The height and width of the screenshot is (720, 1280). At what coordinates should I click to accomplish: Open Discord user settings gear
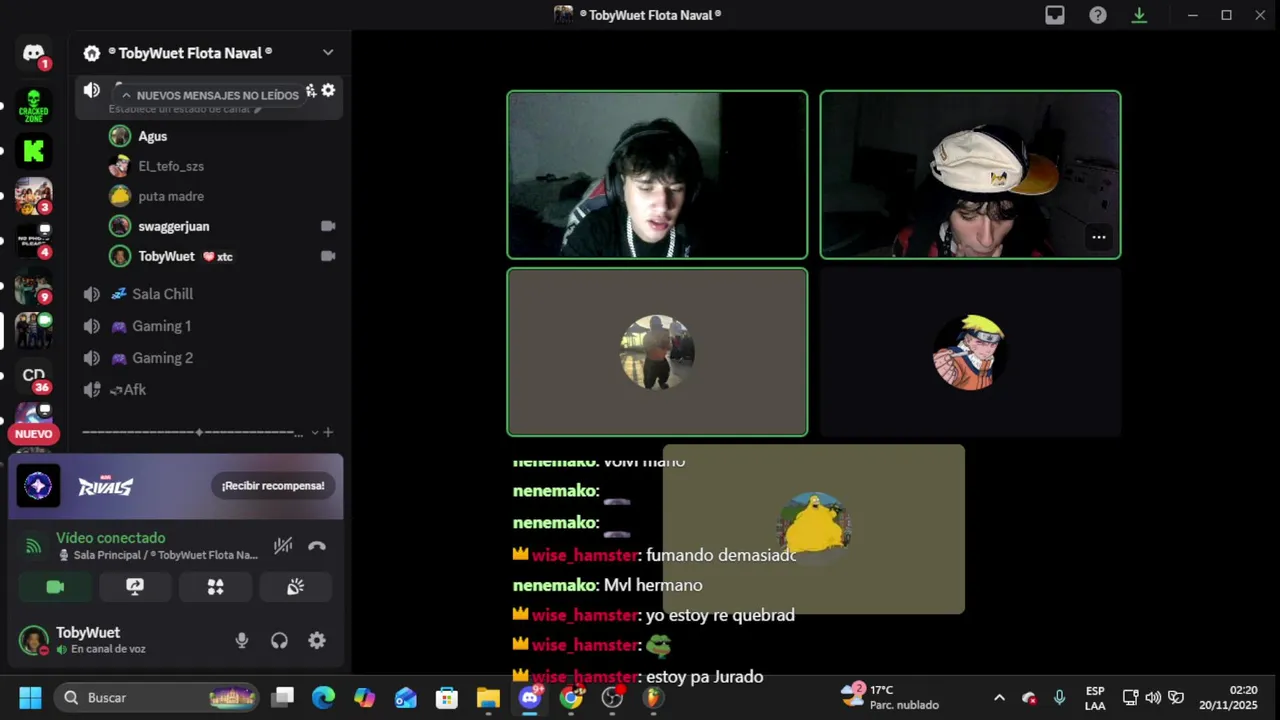[317, 641]
